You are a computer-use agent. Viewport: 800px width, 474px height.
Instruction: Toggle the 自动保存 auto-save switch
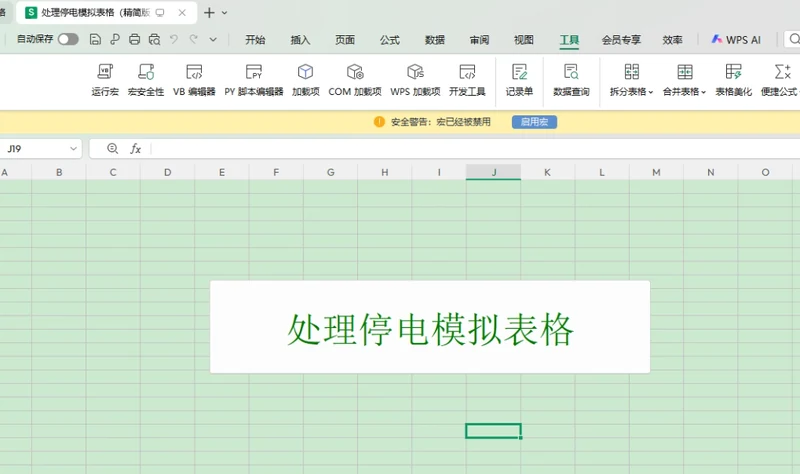(x=68, y=39)
